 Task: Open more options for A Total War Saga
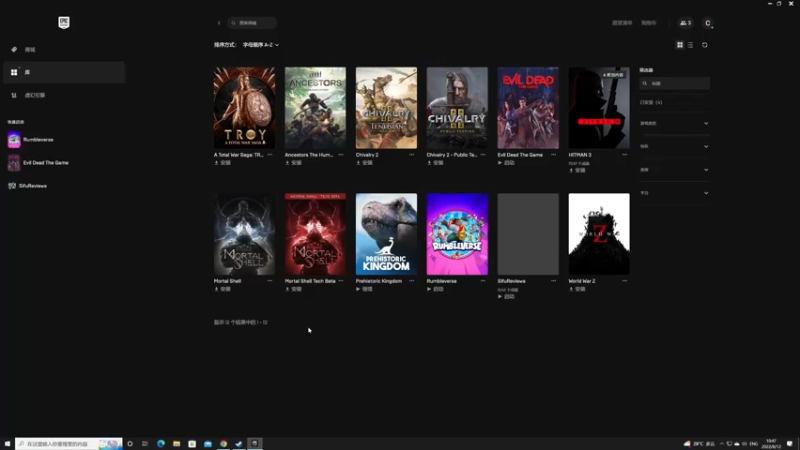[270, 155]
